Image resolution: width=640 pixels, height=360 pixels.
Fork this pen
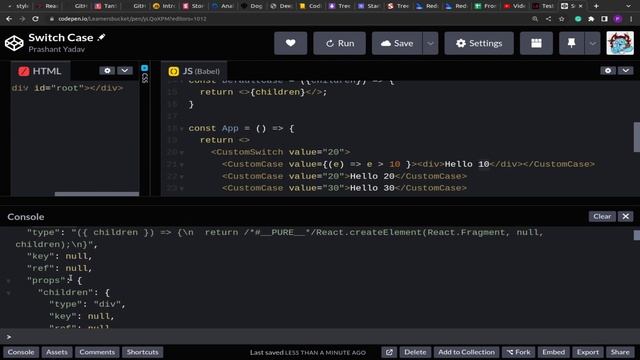point(519,352)
